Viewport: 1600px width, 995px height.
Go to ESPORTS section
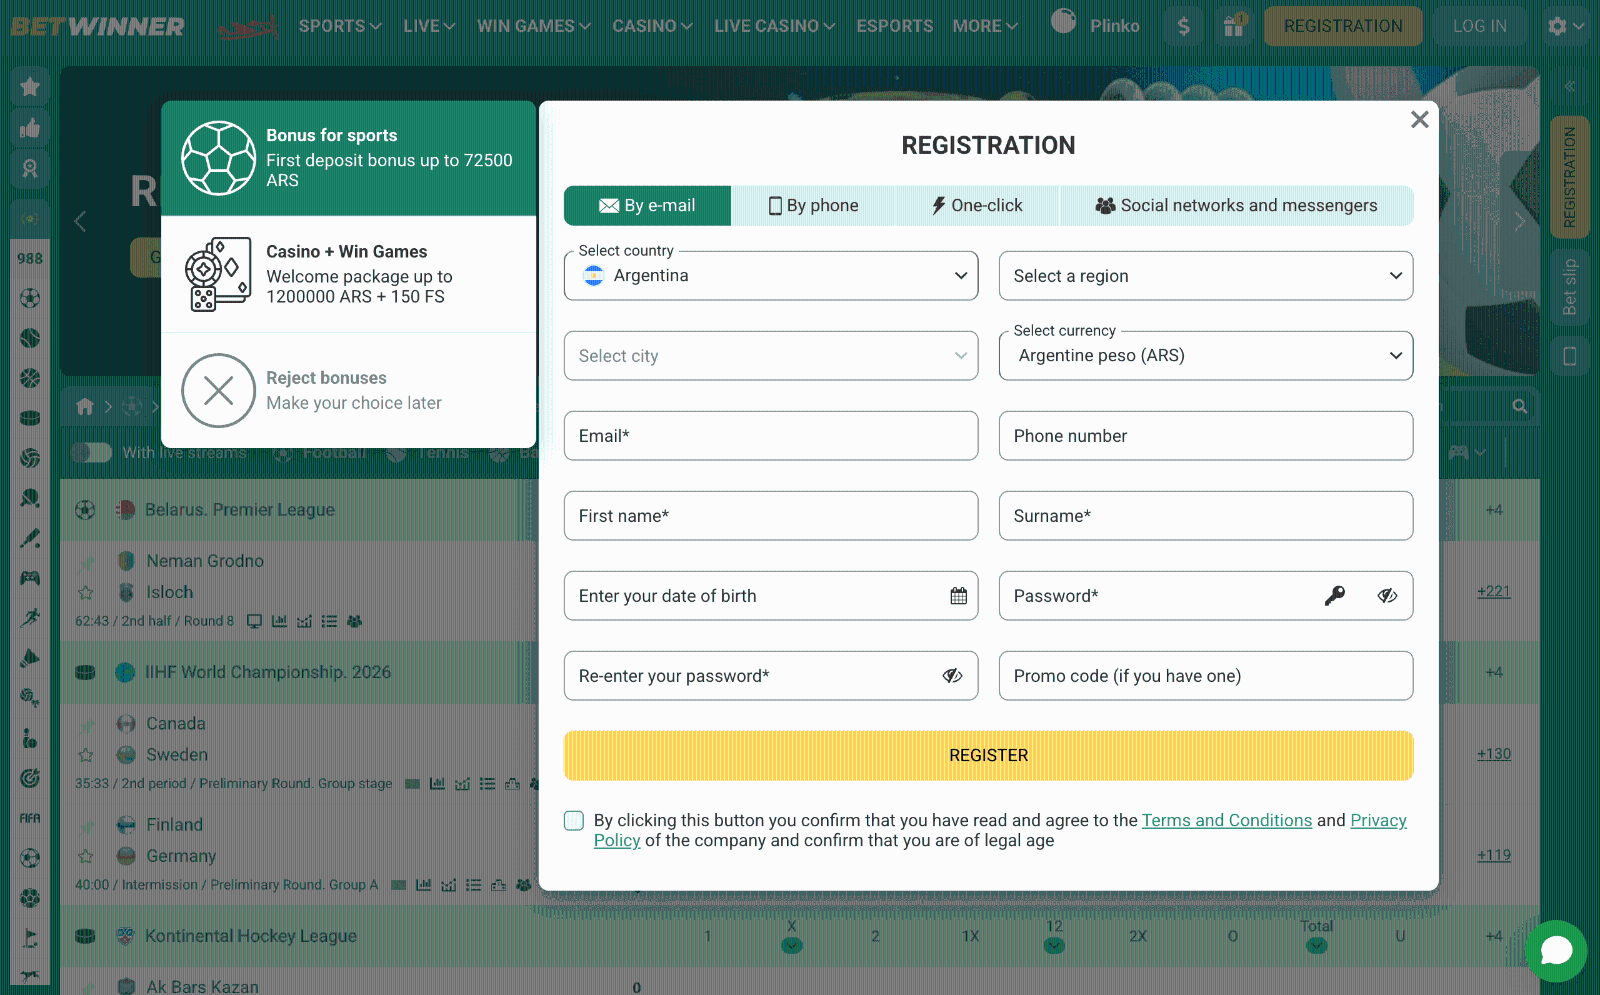click(x=895, y=26)
